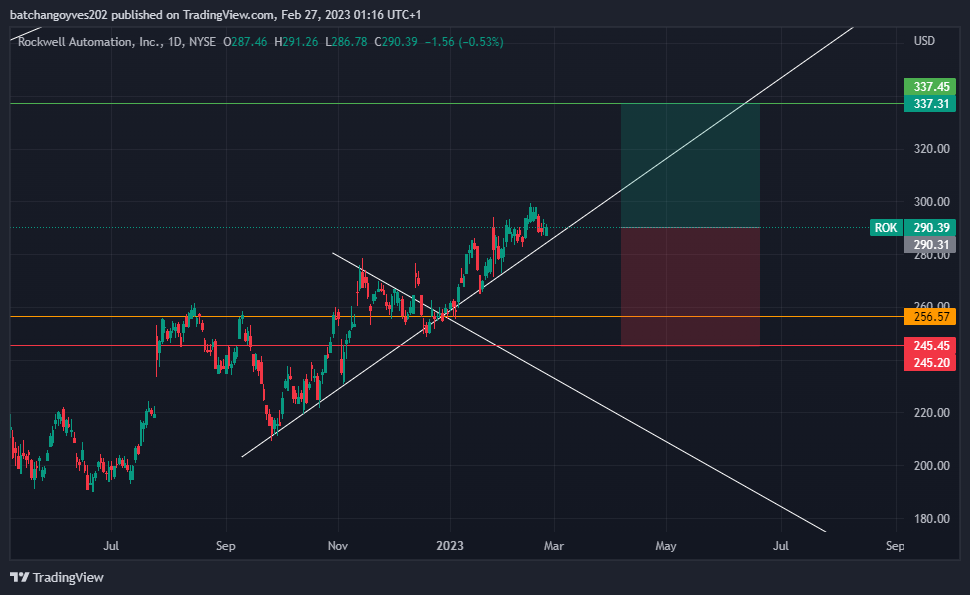Select the 245.45 red price label
This screenshot has width=970, height=595.
click(930, 346)
